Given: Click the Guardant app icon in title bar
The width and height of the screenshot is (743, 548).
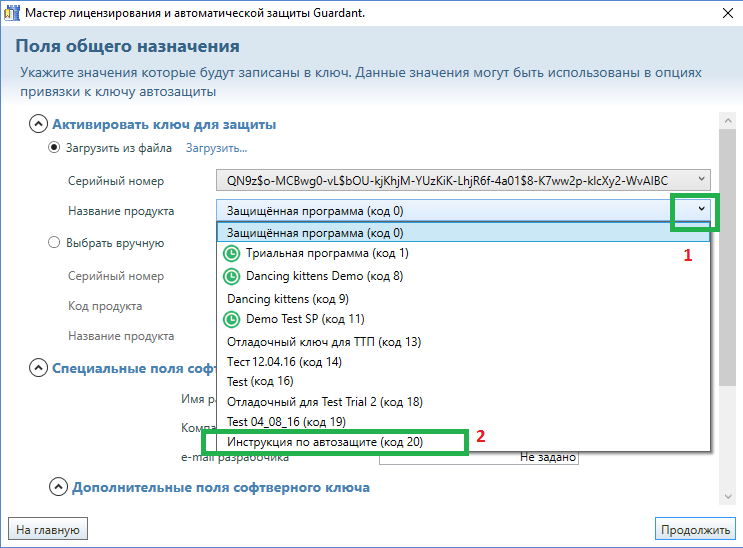Looking at the screenshot, I should coord(13,14).
